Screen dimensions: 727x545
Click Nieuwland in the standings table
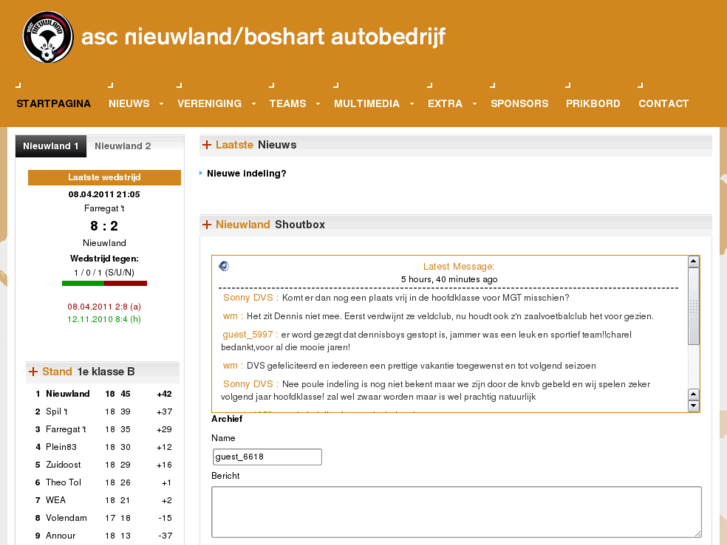pyautogui.click(x=68, y=394)
